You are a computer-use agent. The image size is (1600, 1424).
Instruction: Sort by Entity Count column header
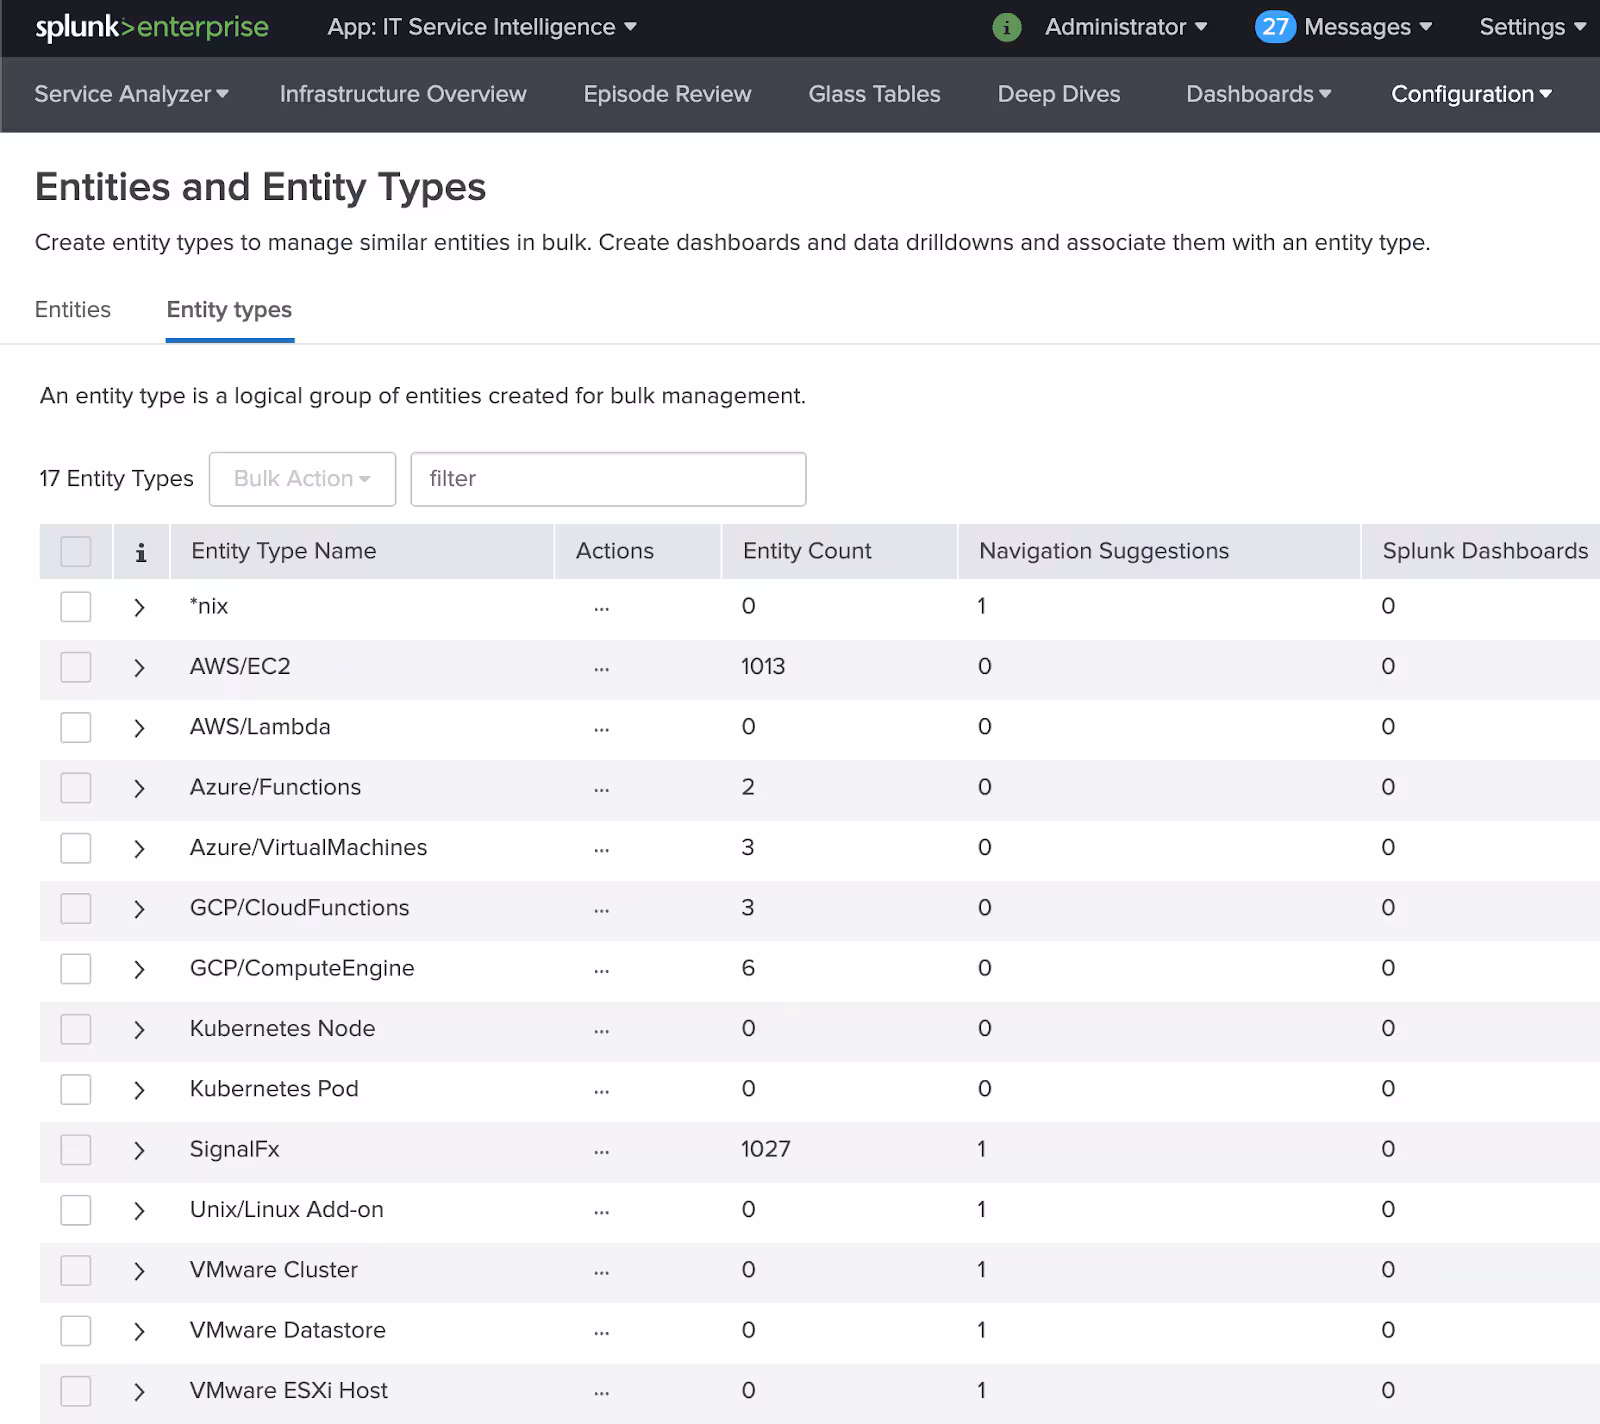807,551
